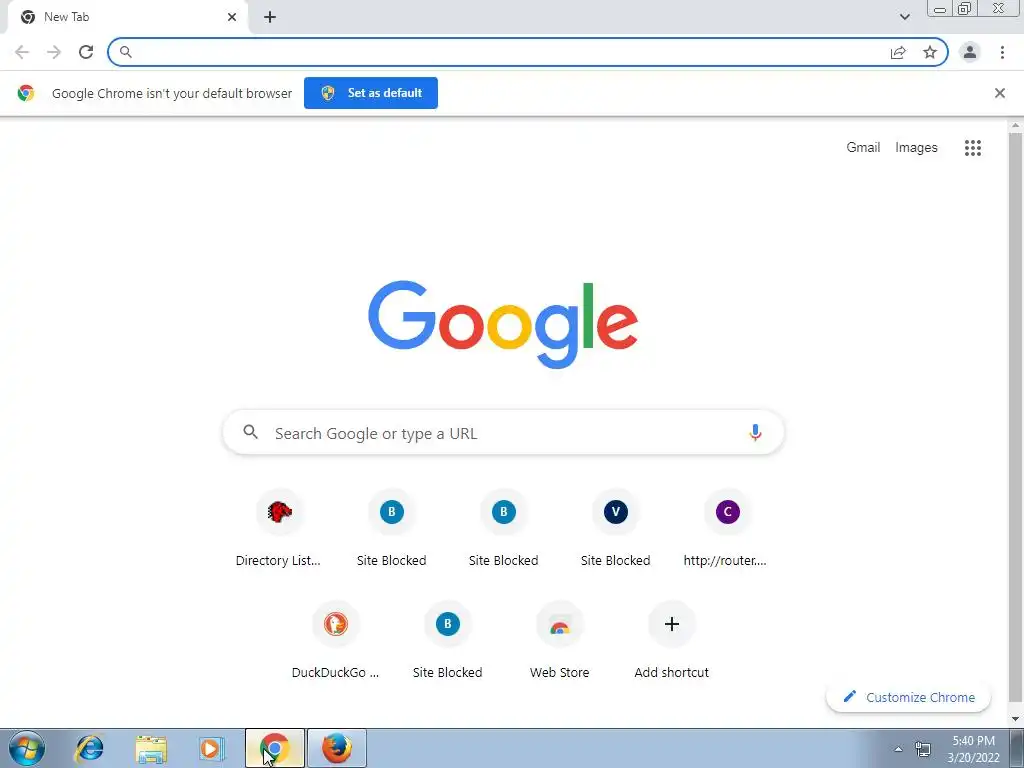Open the Directory List shortcut

(279, 528)
